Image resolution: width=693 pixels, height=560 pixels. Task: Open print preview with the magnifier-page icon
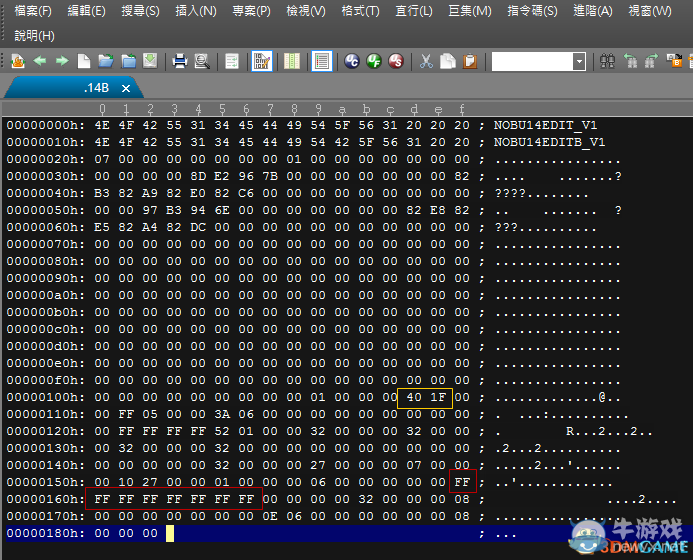point(202,61)
